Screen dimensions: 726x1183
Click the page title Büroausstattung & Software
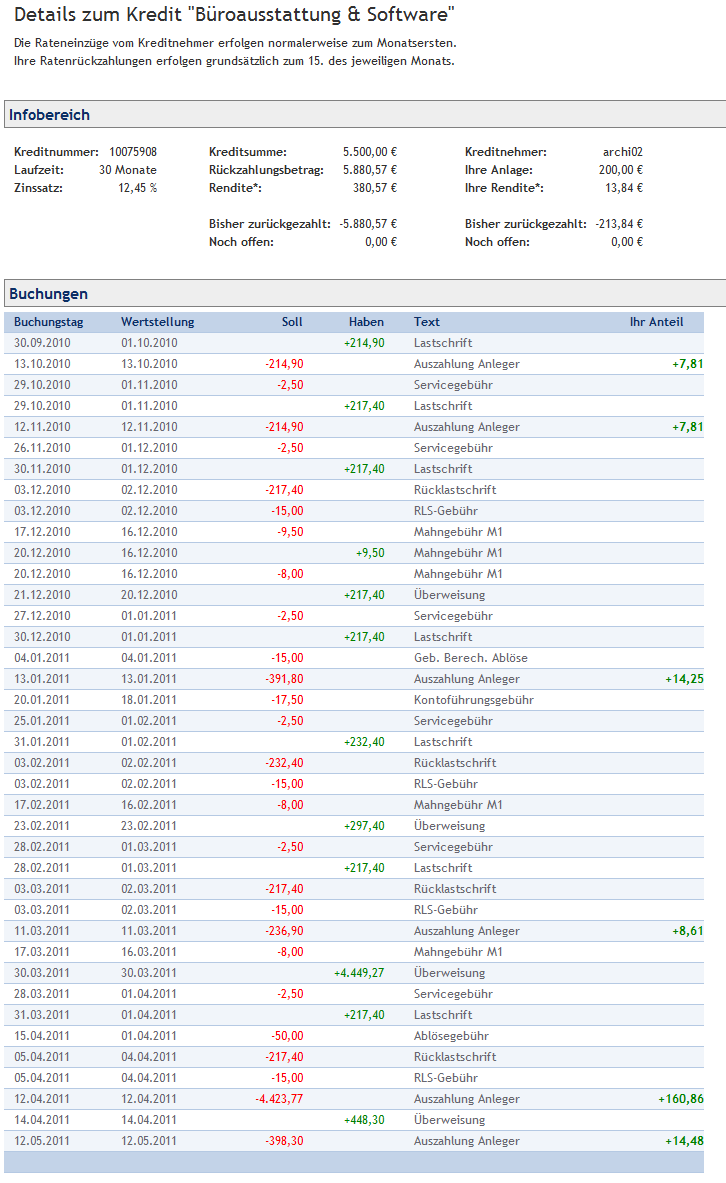click(234, 15)
